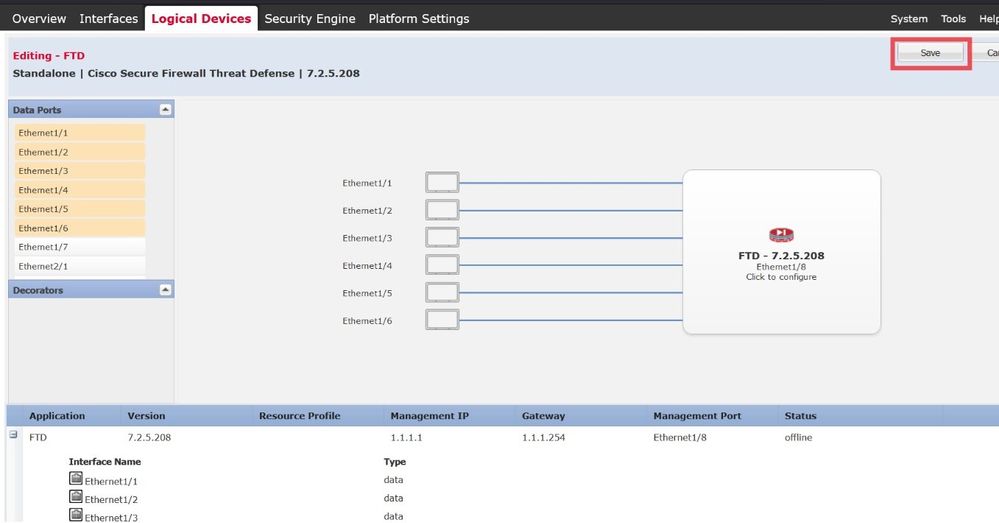Image resolution: width=999 pixels, height=523 pixels.
Task: Click the Ethernet1/1 interface icon in table
Action: tap(76, 478)
